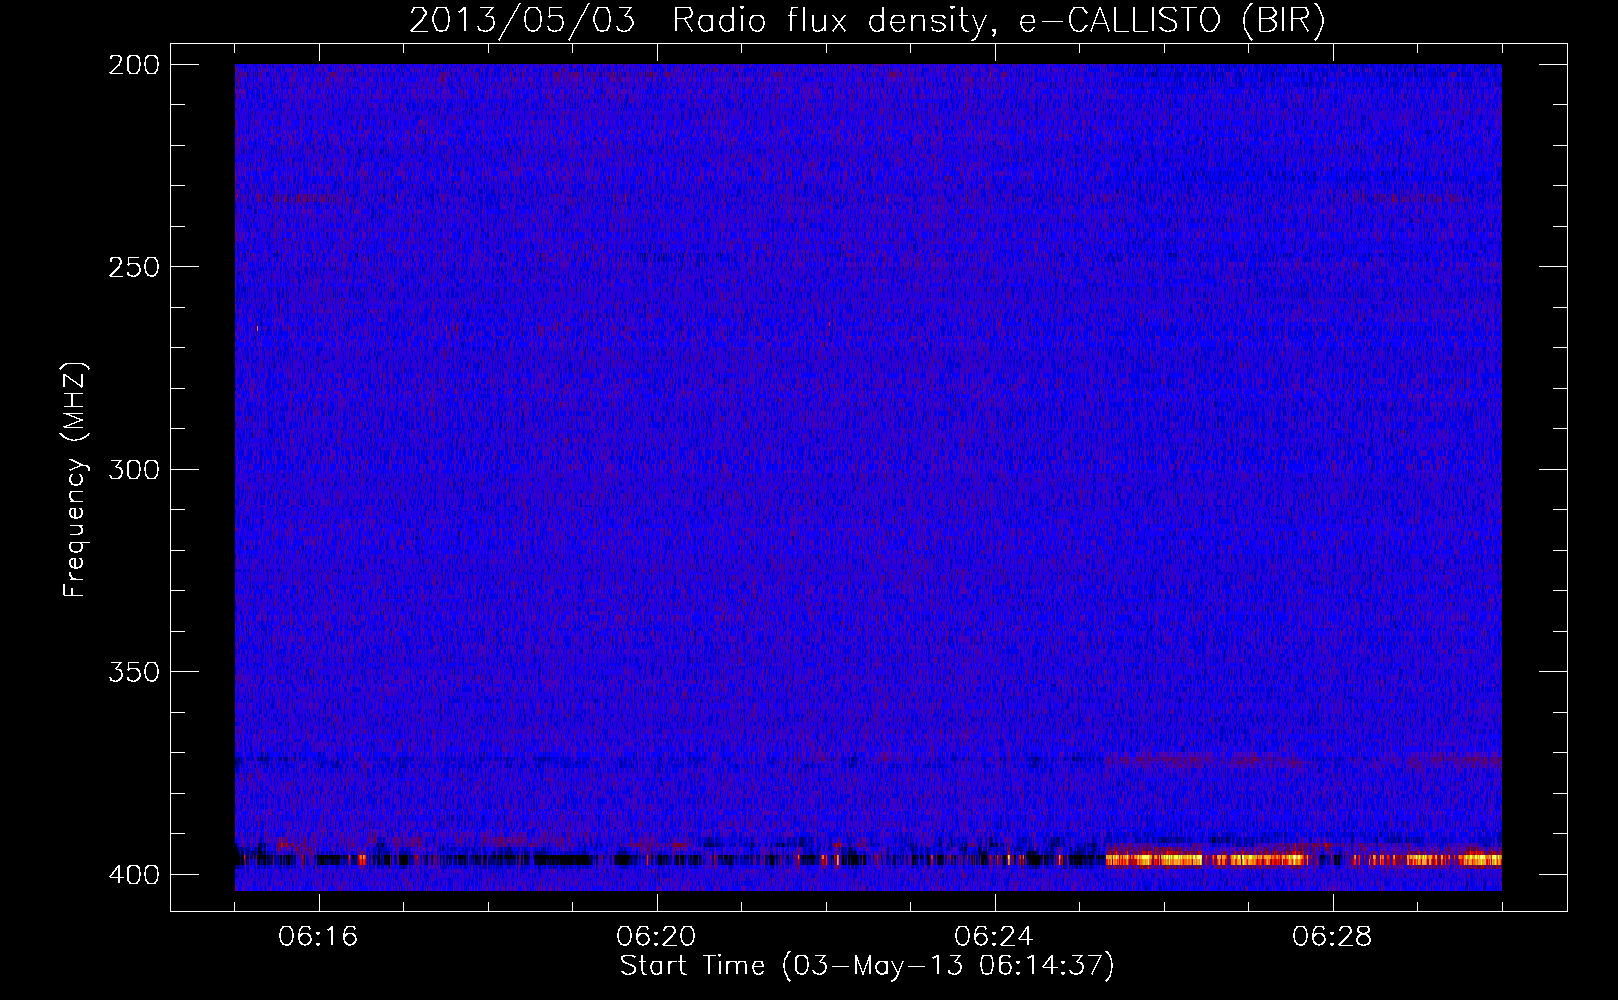
Task: Select the 'Frequency (MHZ)' y-axis label
Action: coord(75,479)
